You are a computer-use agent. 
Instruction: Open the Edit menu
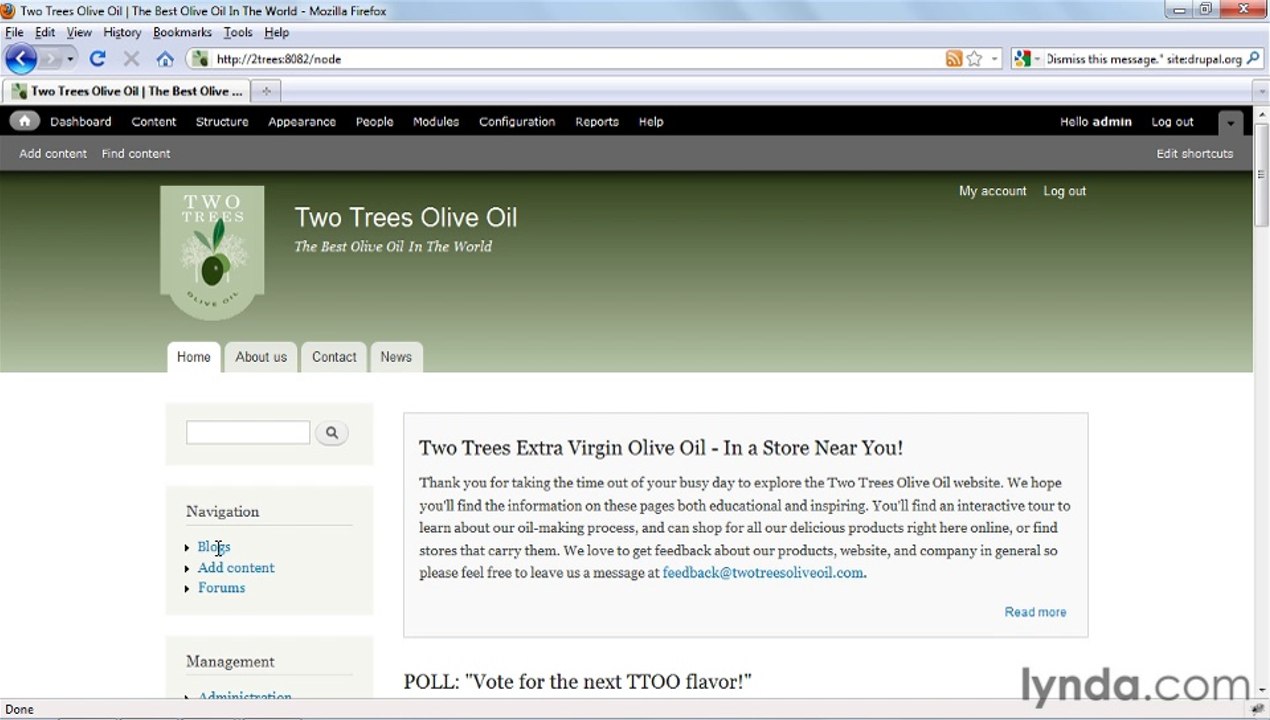[45, 32]
